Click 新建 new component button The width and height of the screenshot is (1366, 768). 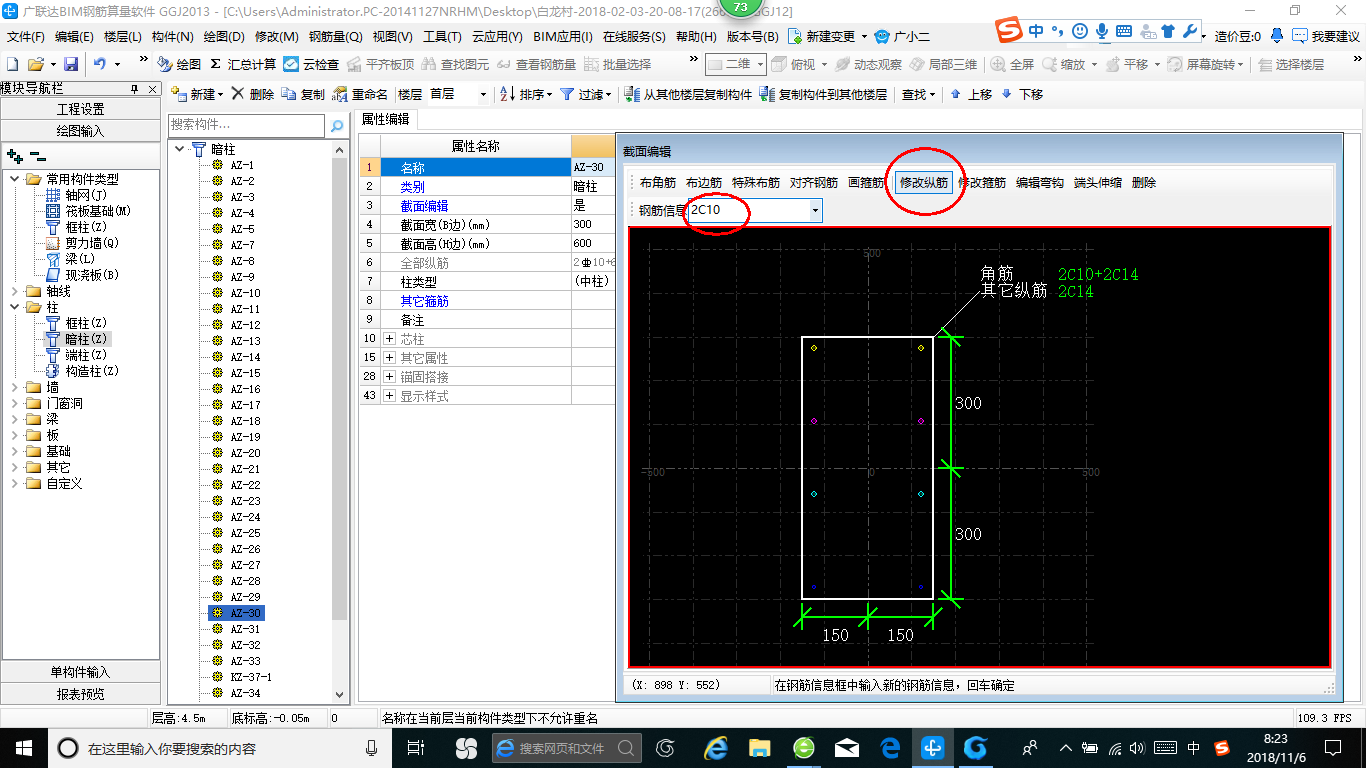coord(197,95)
